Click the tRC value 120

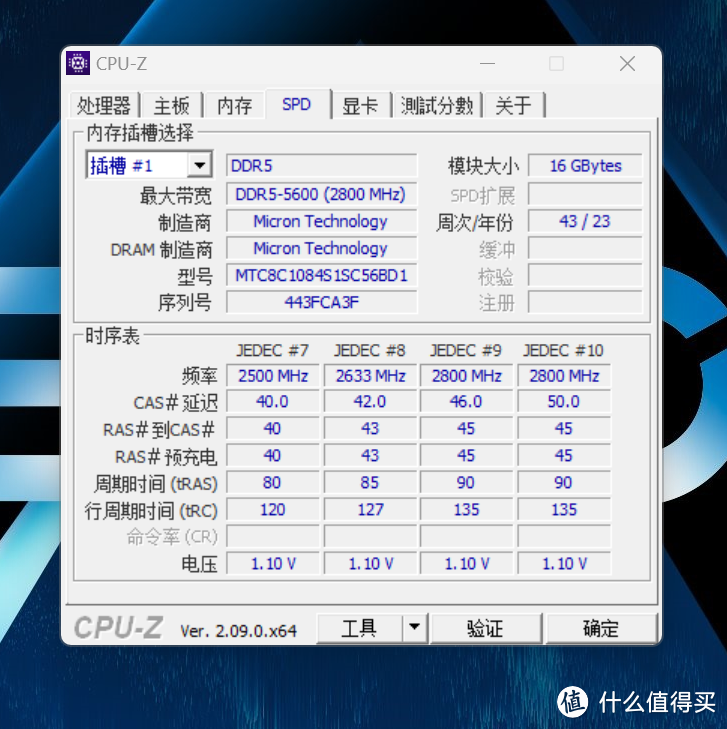(273, 510)
